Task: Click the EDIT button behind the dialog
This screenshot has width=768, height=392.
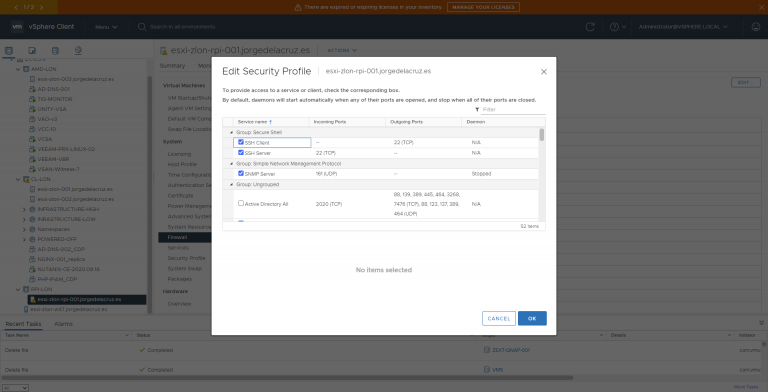Action: 745,83
